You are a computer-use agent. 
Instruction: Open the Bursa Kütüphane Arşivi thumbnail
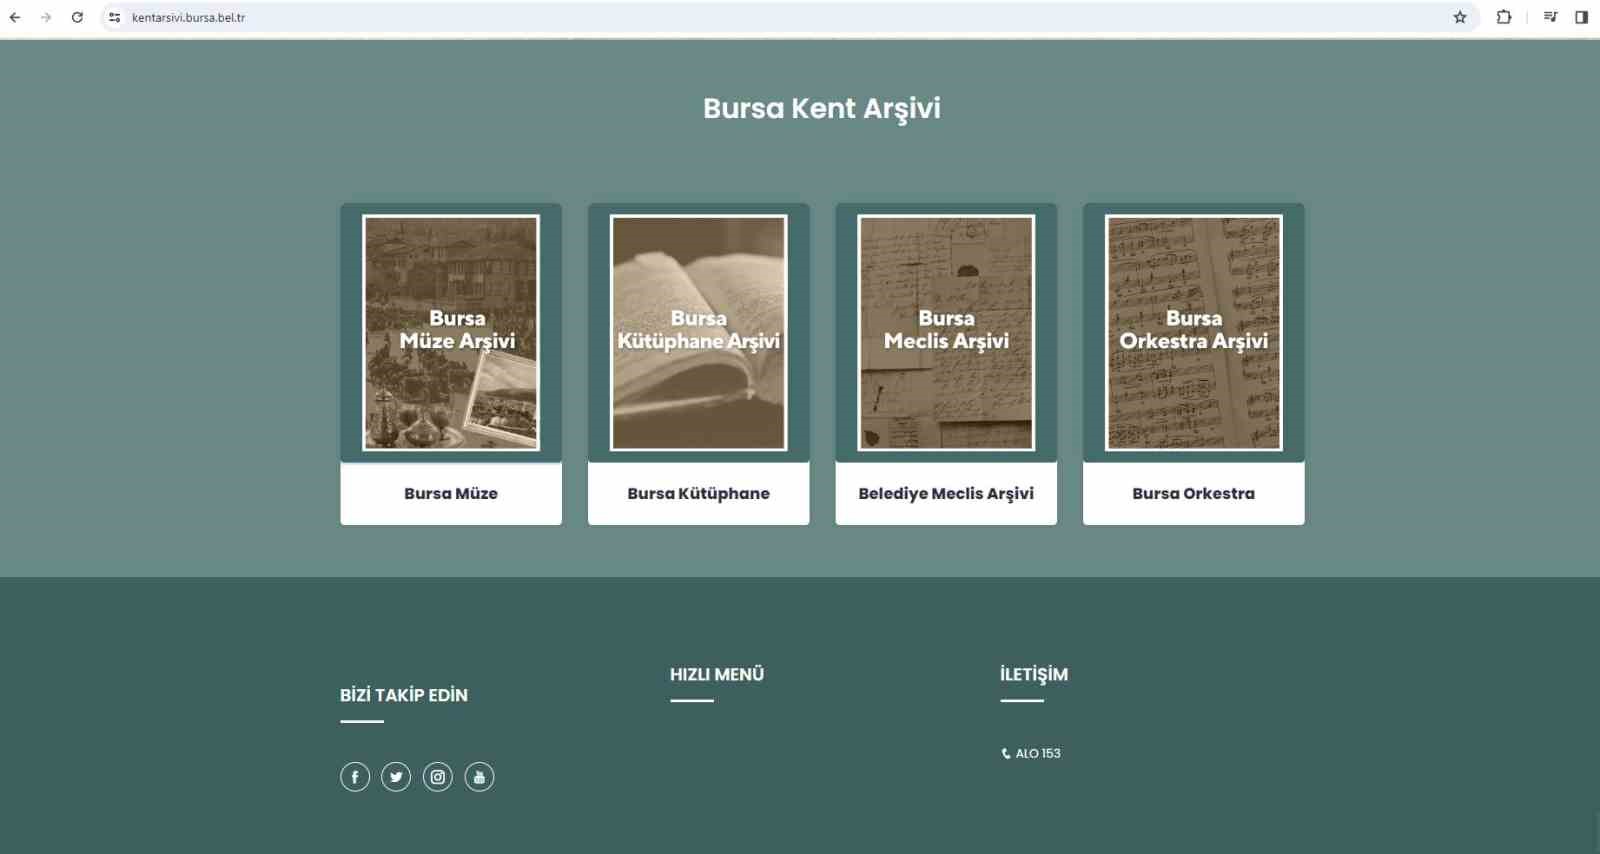pyautogui.click(x=698, y=333)
